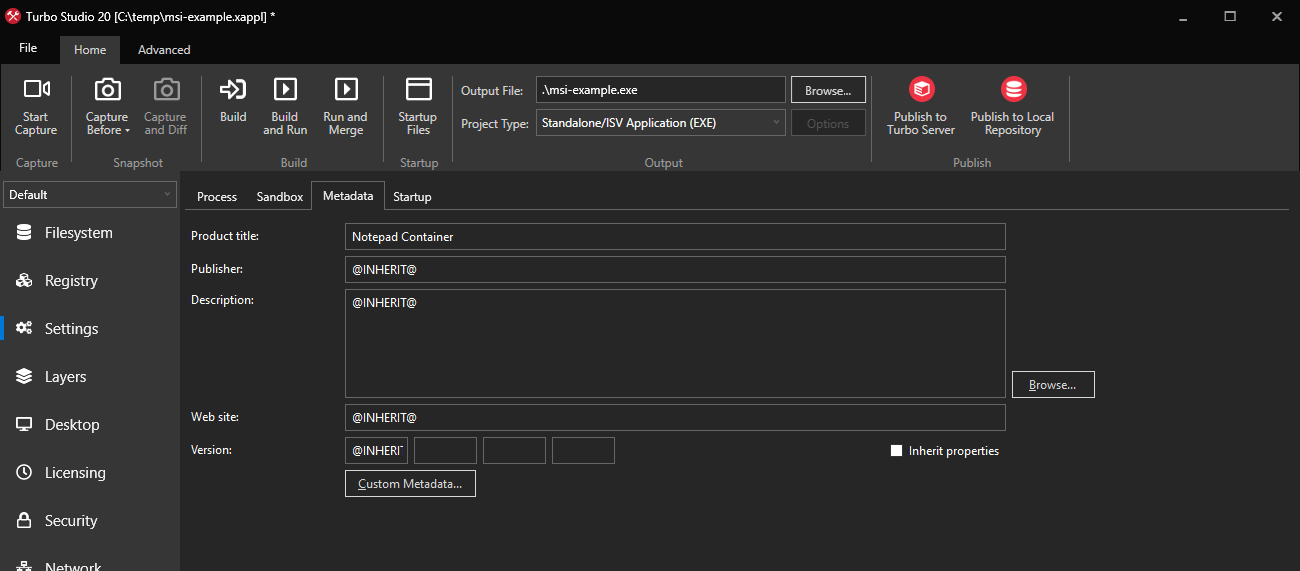Click the Product title input field
This screenshot has width=1300, height=571.
tap(674, 237)
